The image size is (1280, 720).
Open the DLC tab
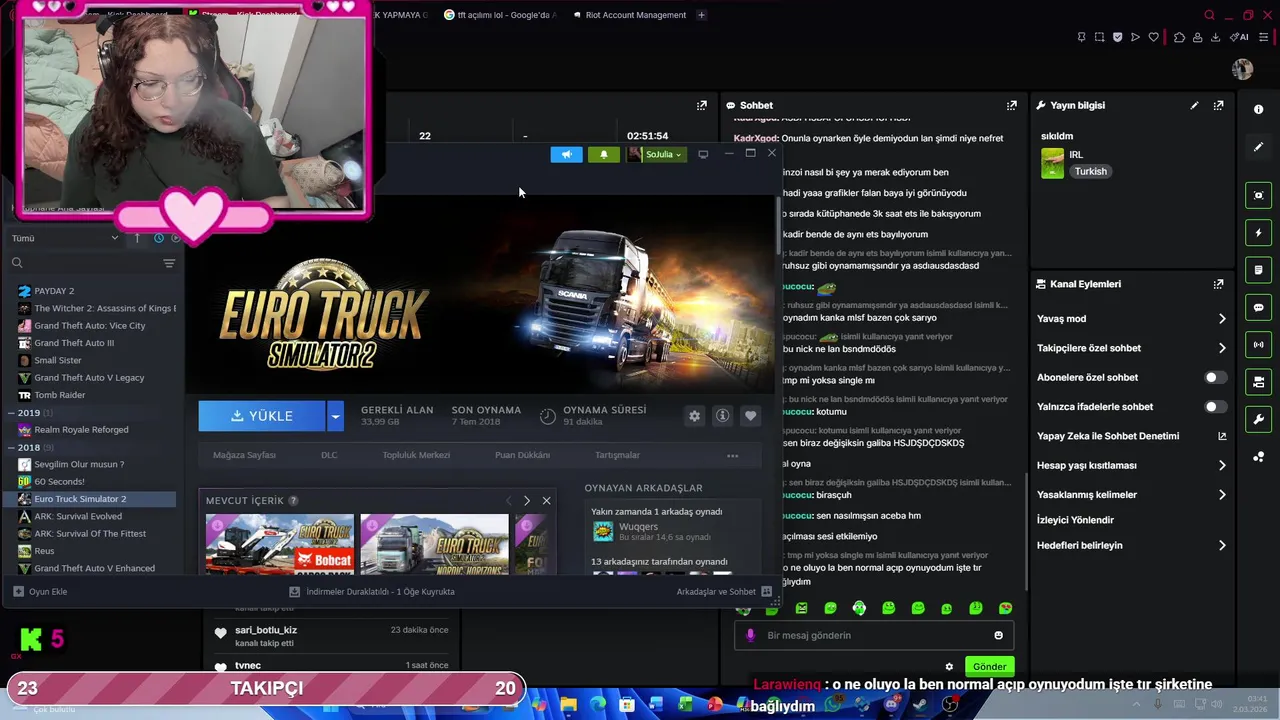pyautogui.click(x=329, y=455)
